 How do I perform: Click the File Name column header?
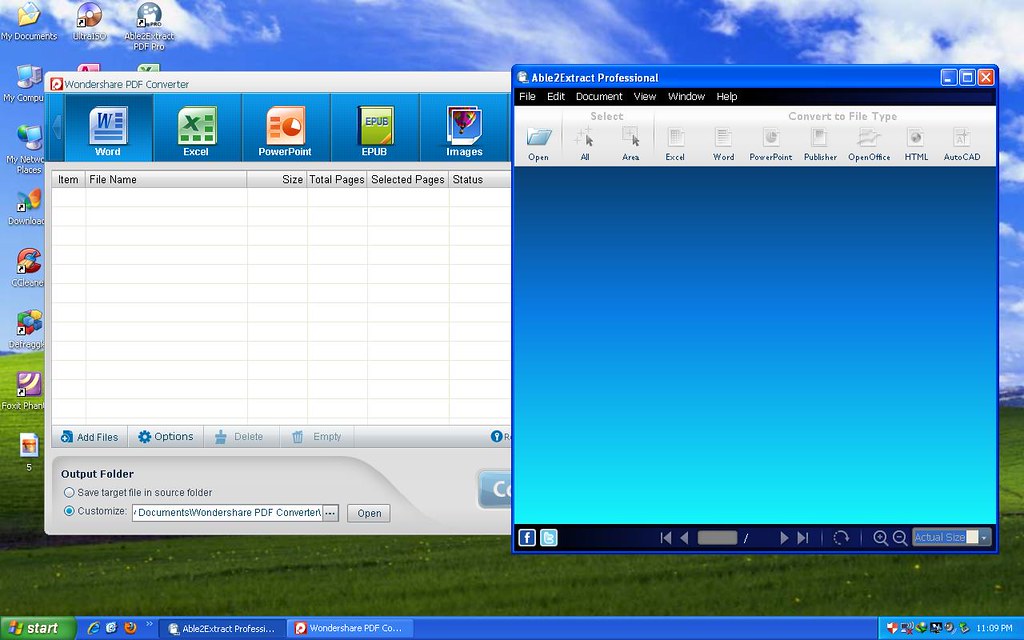(166, 180)
